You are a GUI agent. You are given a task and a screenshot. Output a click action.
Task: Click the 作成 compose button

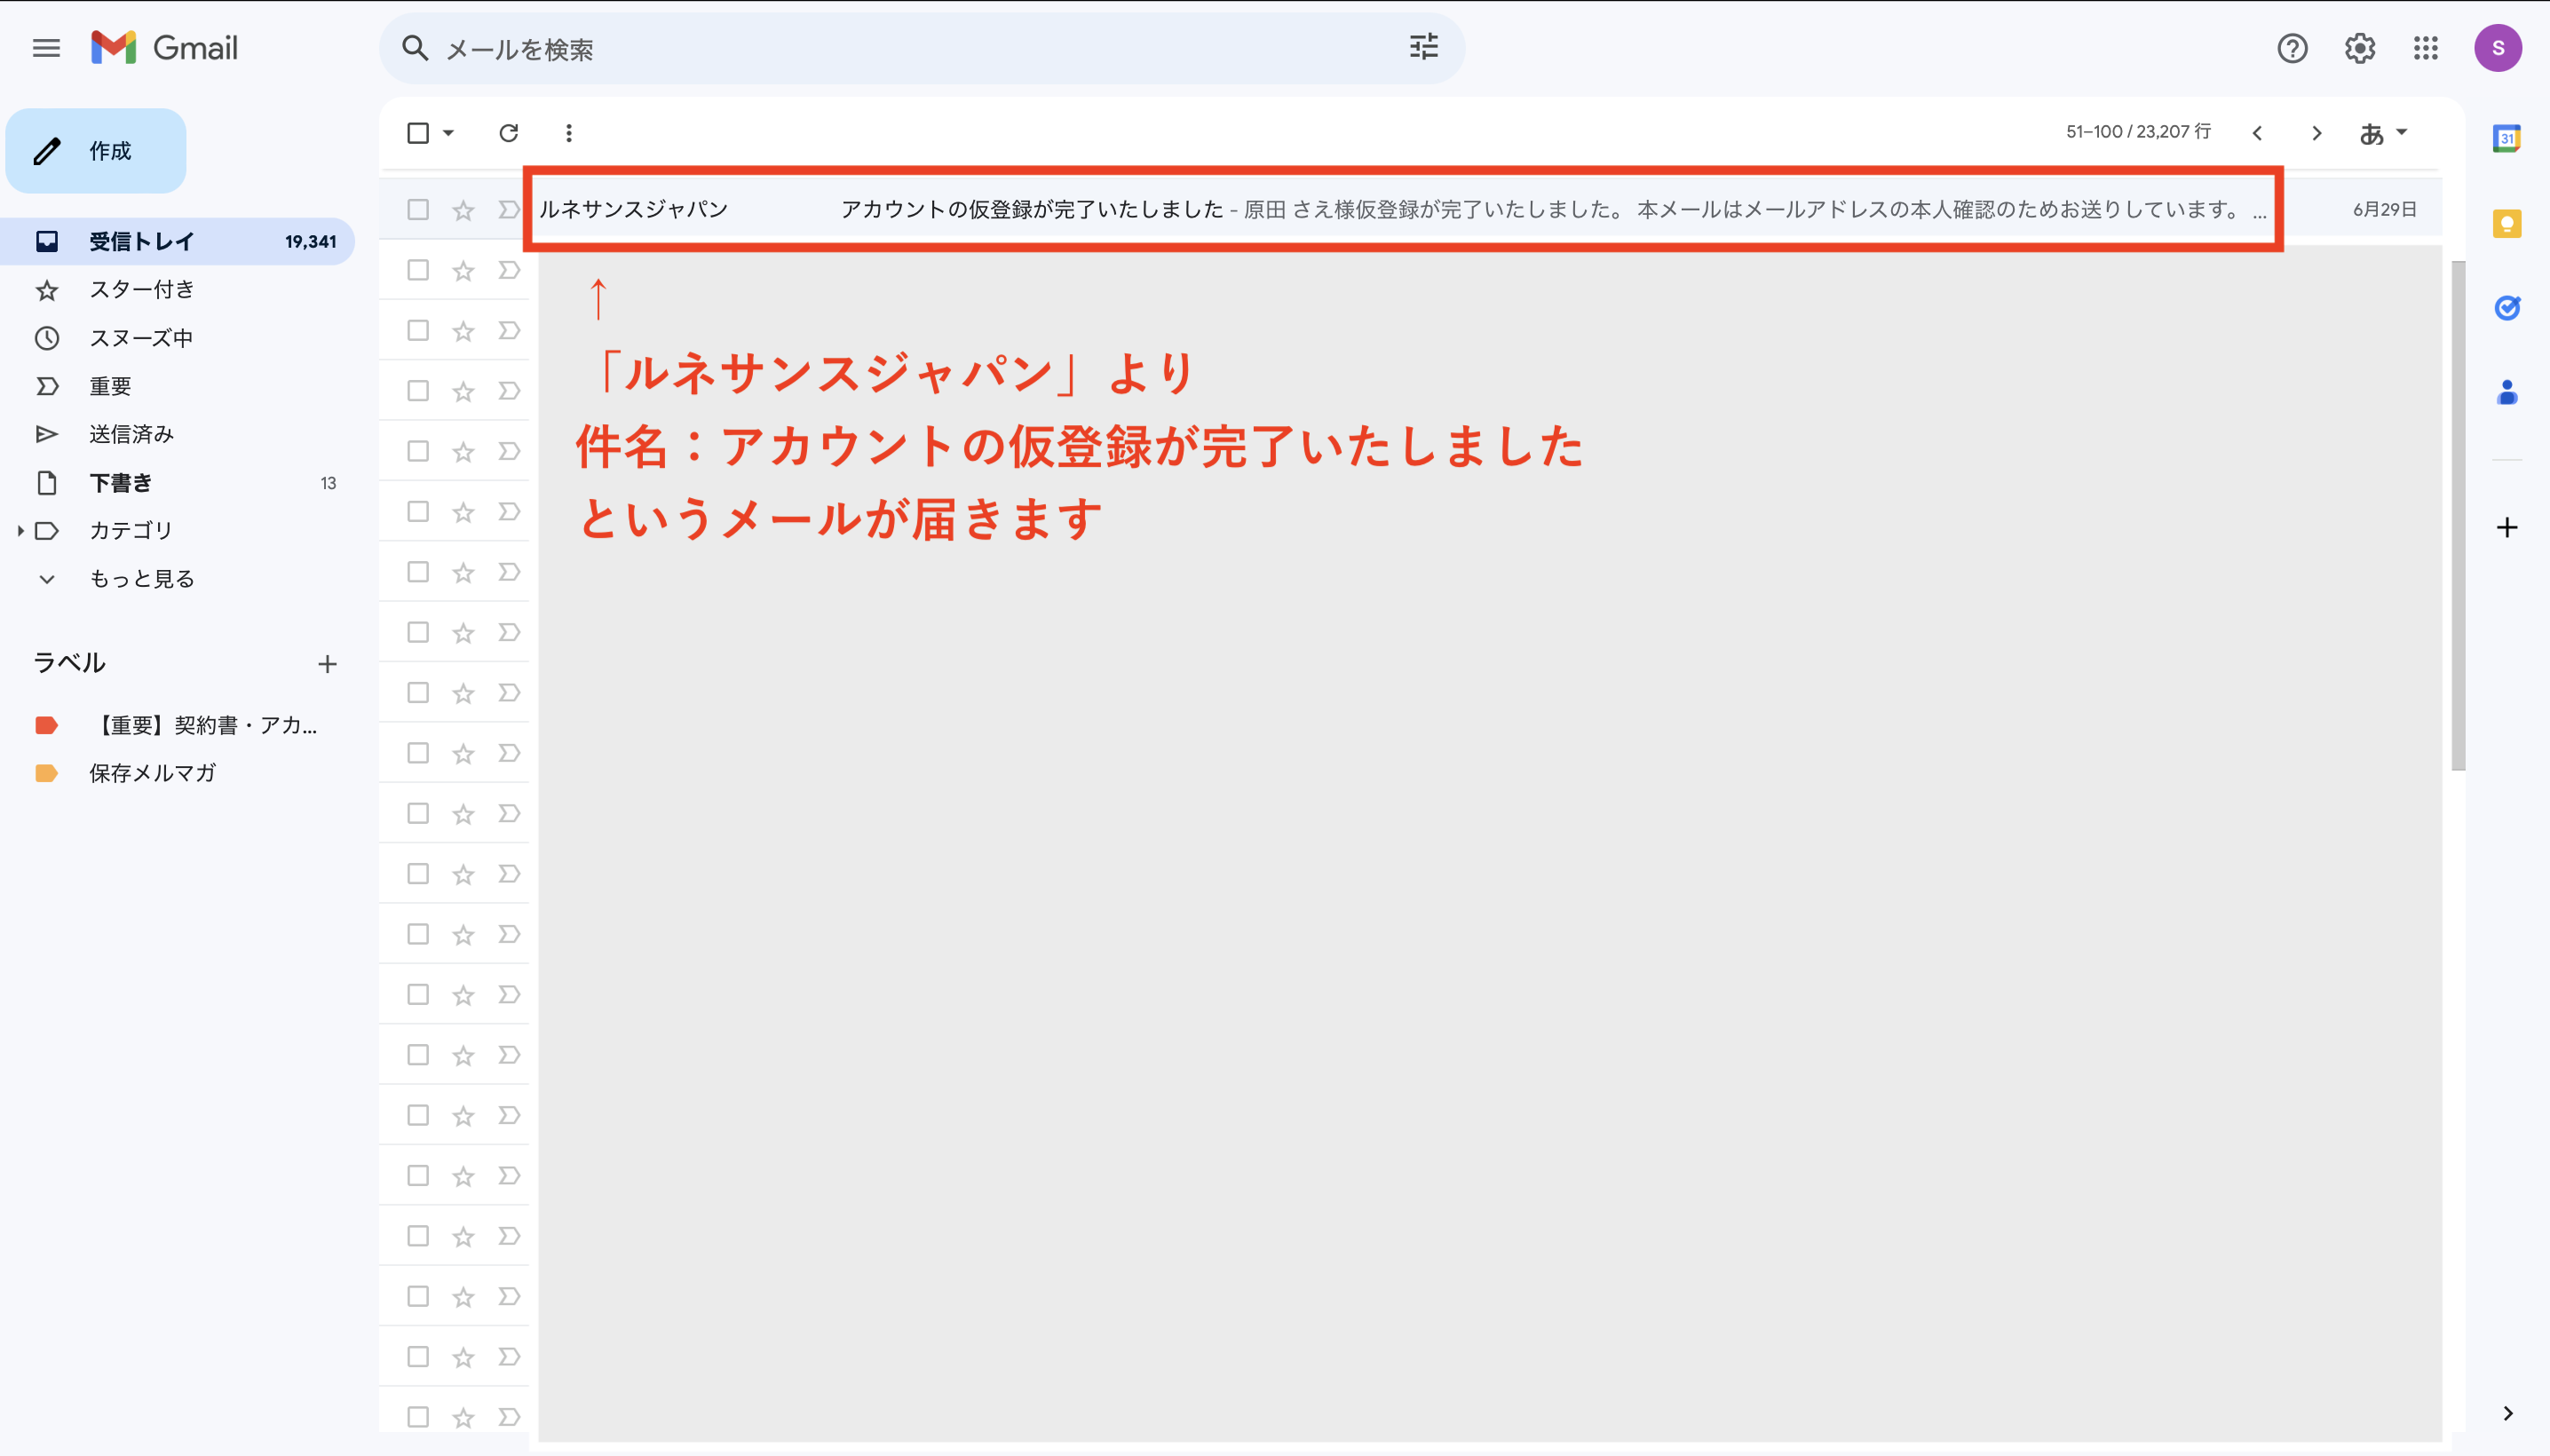pyautogui.click(x=96, y=151)
